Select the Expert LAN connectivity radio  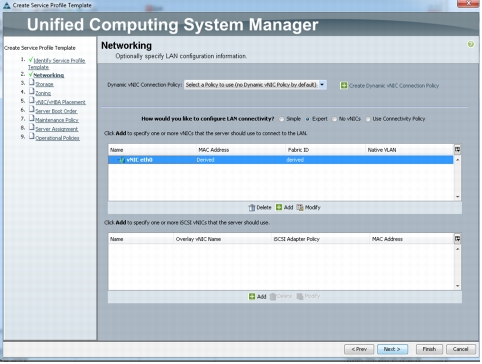click(307, 119)
